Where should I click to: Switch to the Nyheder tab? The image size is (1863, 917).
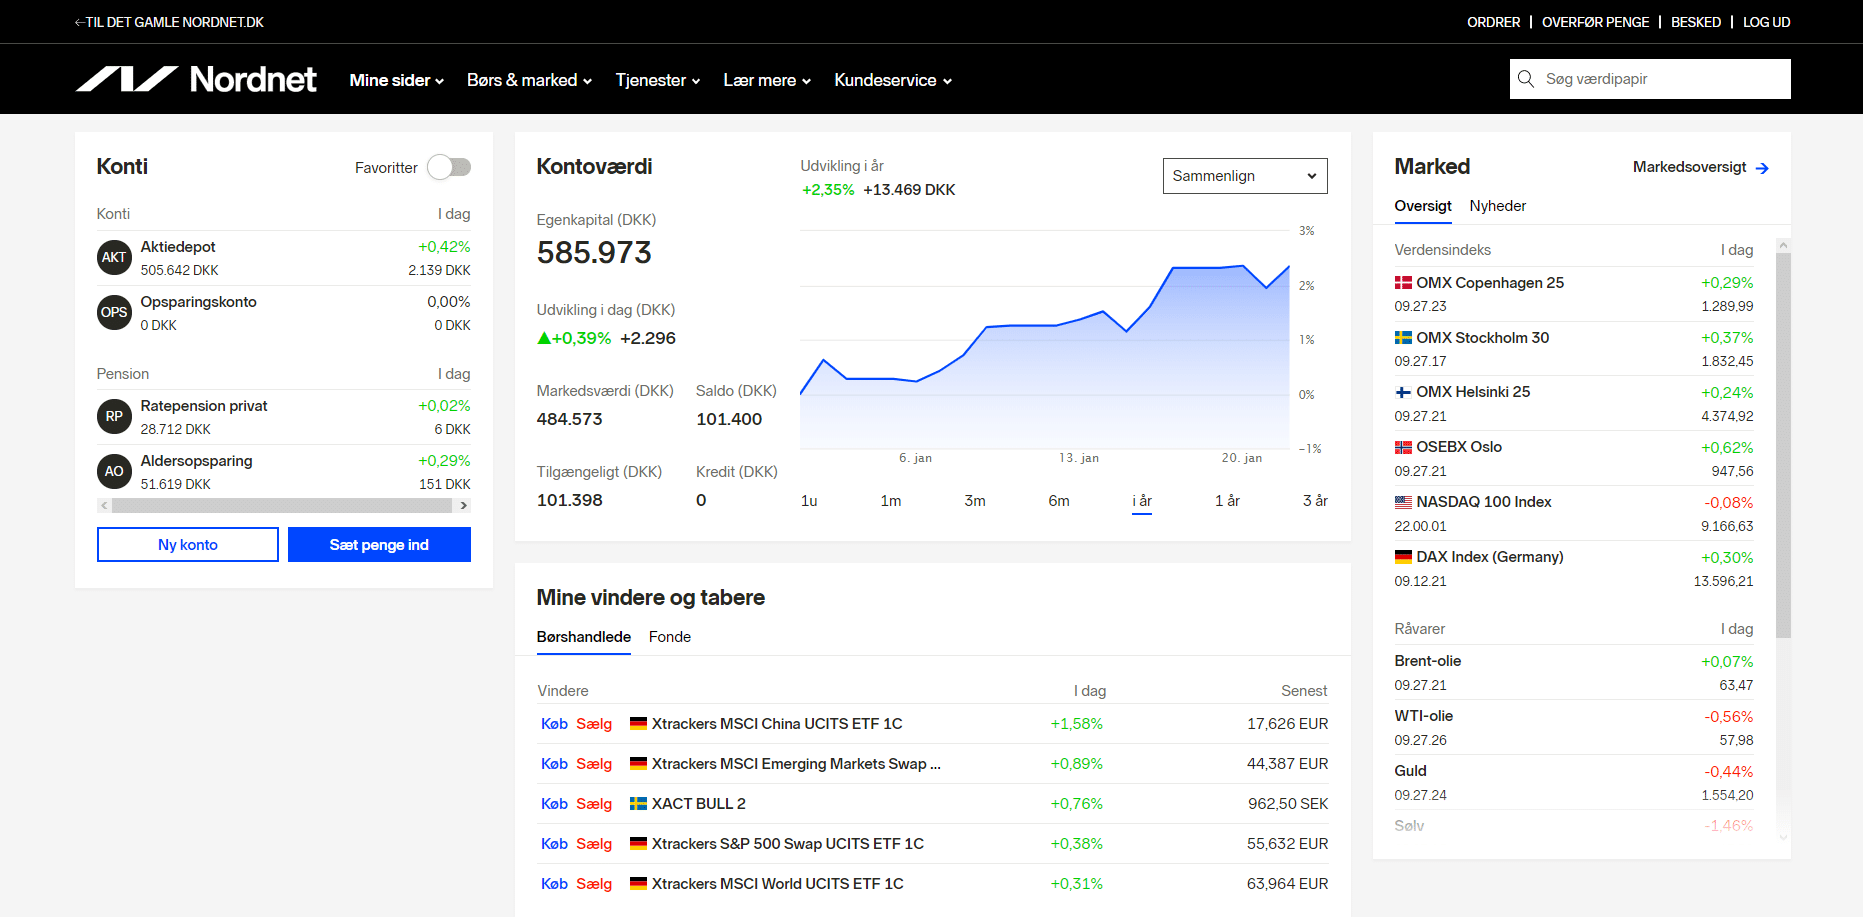tap(1497, 206)
